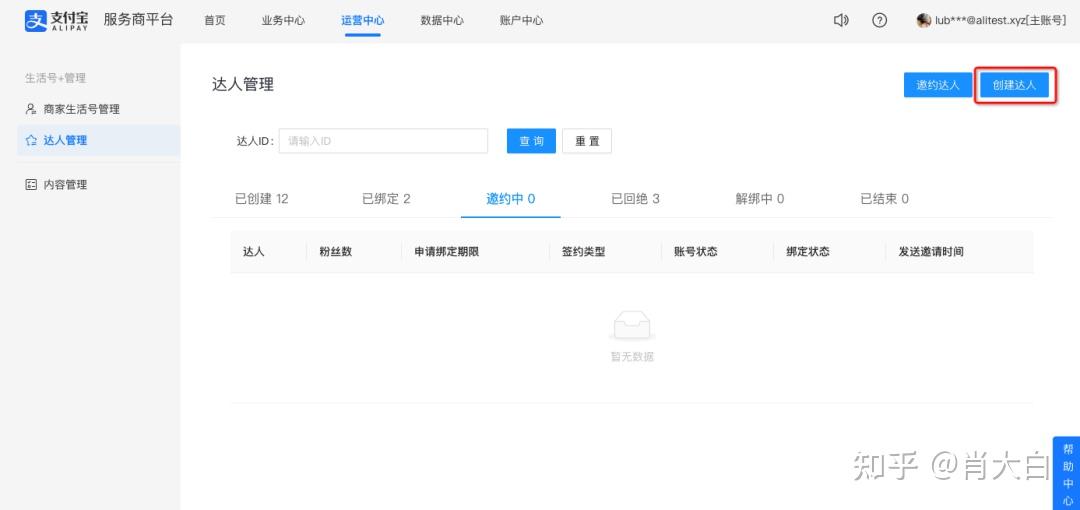
Task: Click the user avatar picture
Action: (x=924, y=21)
